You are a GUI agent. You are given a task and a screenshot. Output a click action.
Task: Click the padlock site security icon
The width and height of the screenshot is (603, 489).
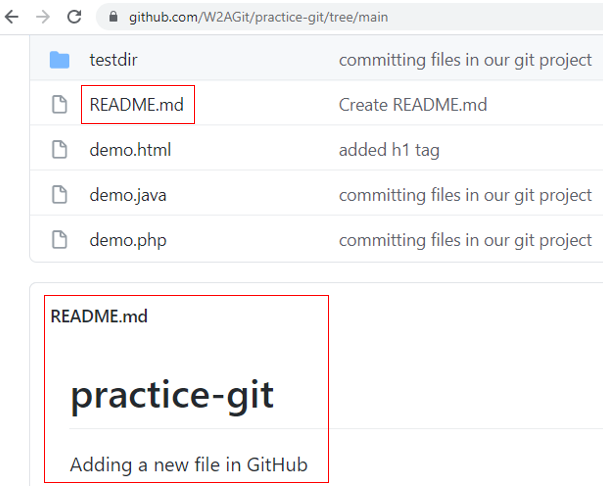point(113,17)
